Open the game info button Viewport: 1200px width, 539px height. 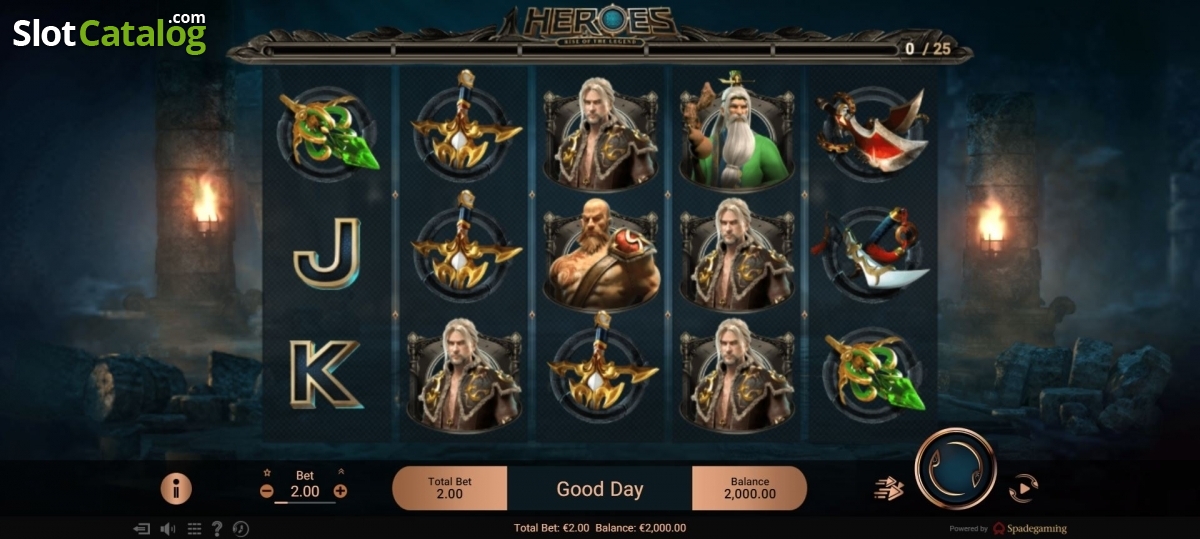pos(176,488)
